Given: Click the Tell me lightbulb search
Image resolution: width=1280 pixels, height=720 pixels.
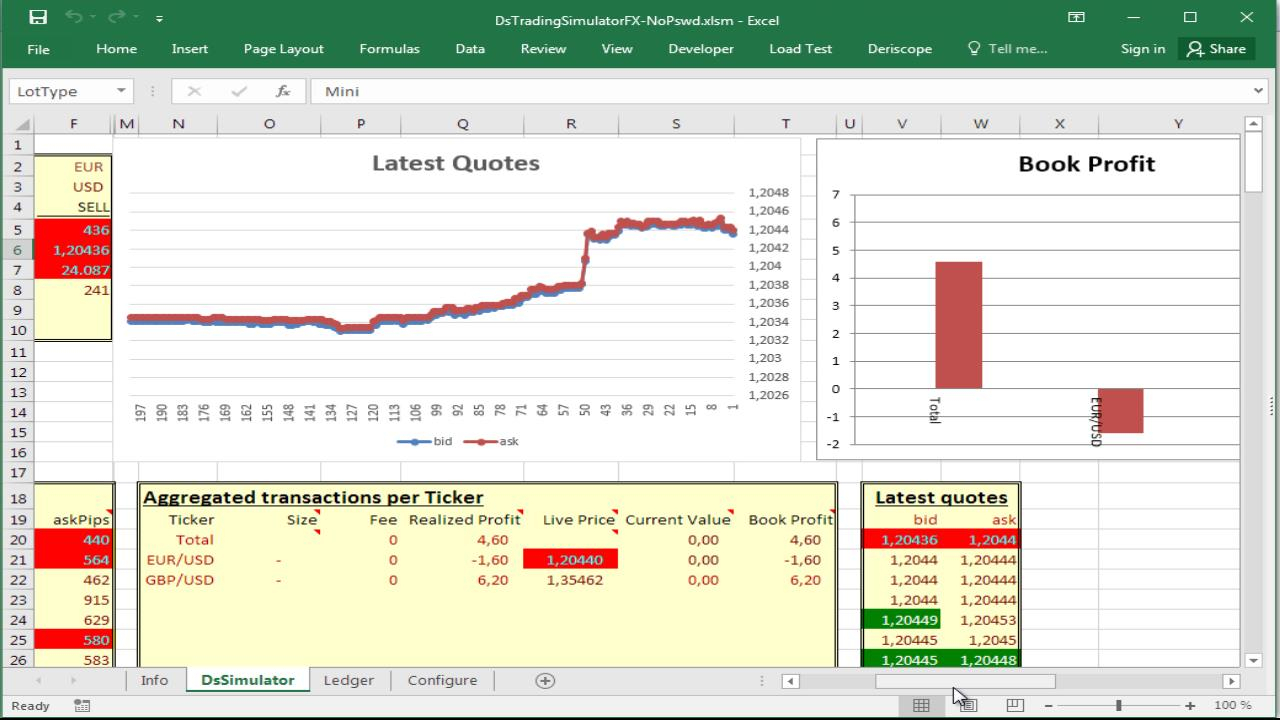Looking at the screenshot, I should coord(1008,48).
